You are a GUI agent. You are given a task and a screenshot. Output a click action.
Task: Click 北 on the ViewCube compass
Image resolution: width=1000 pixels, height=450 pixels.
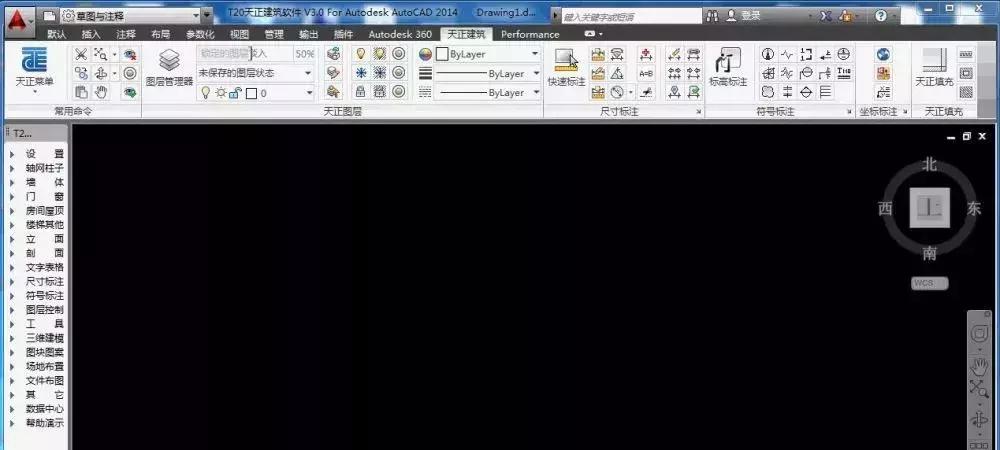point(929,165)
